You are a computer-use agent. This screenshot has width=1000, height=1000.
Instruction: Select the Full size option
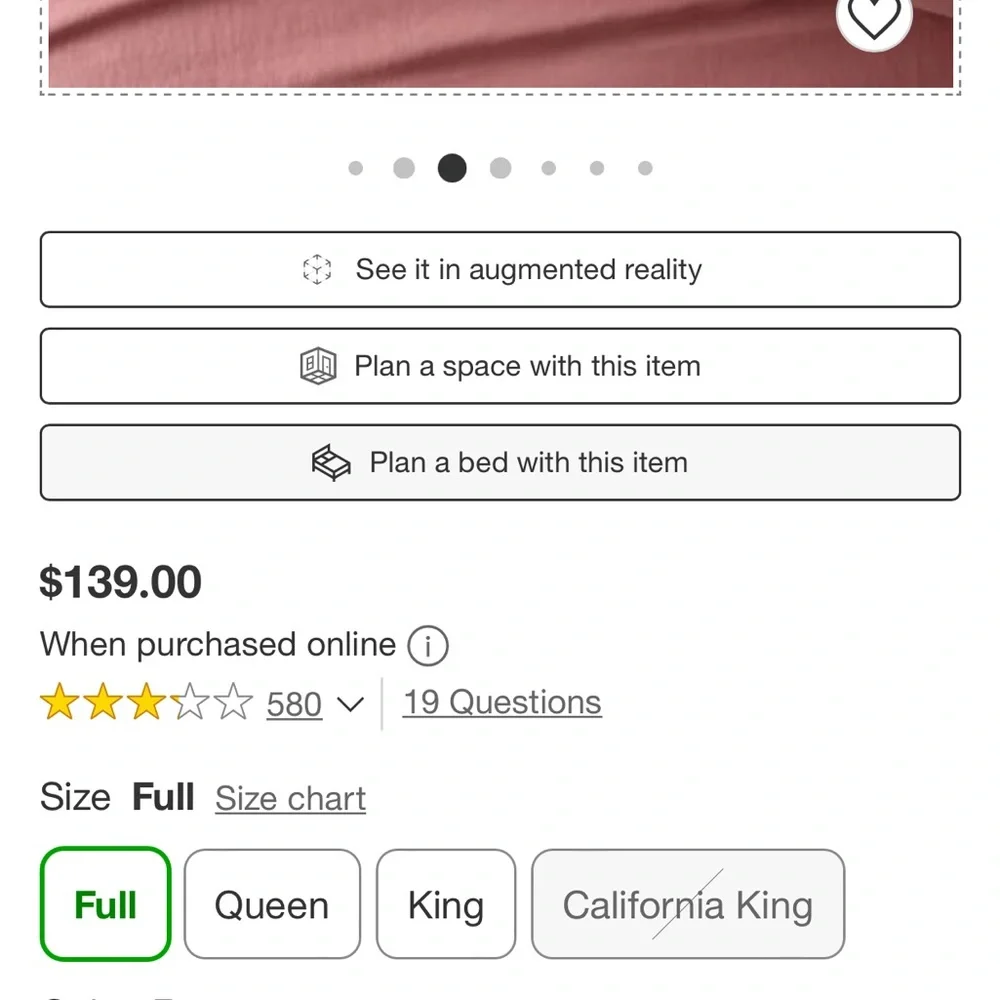[x=104, y=904]
